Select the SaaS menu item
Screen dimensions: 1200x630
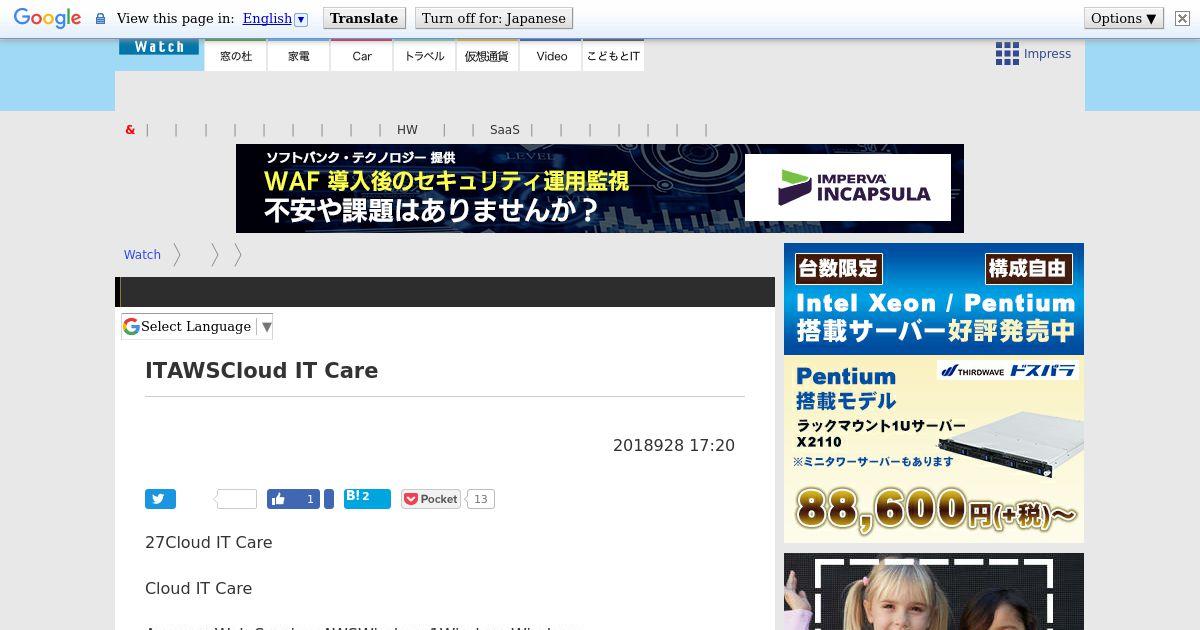pyautogui.click(x=505, y=130)
